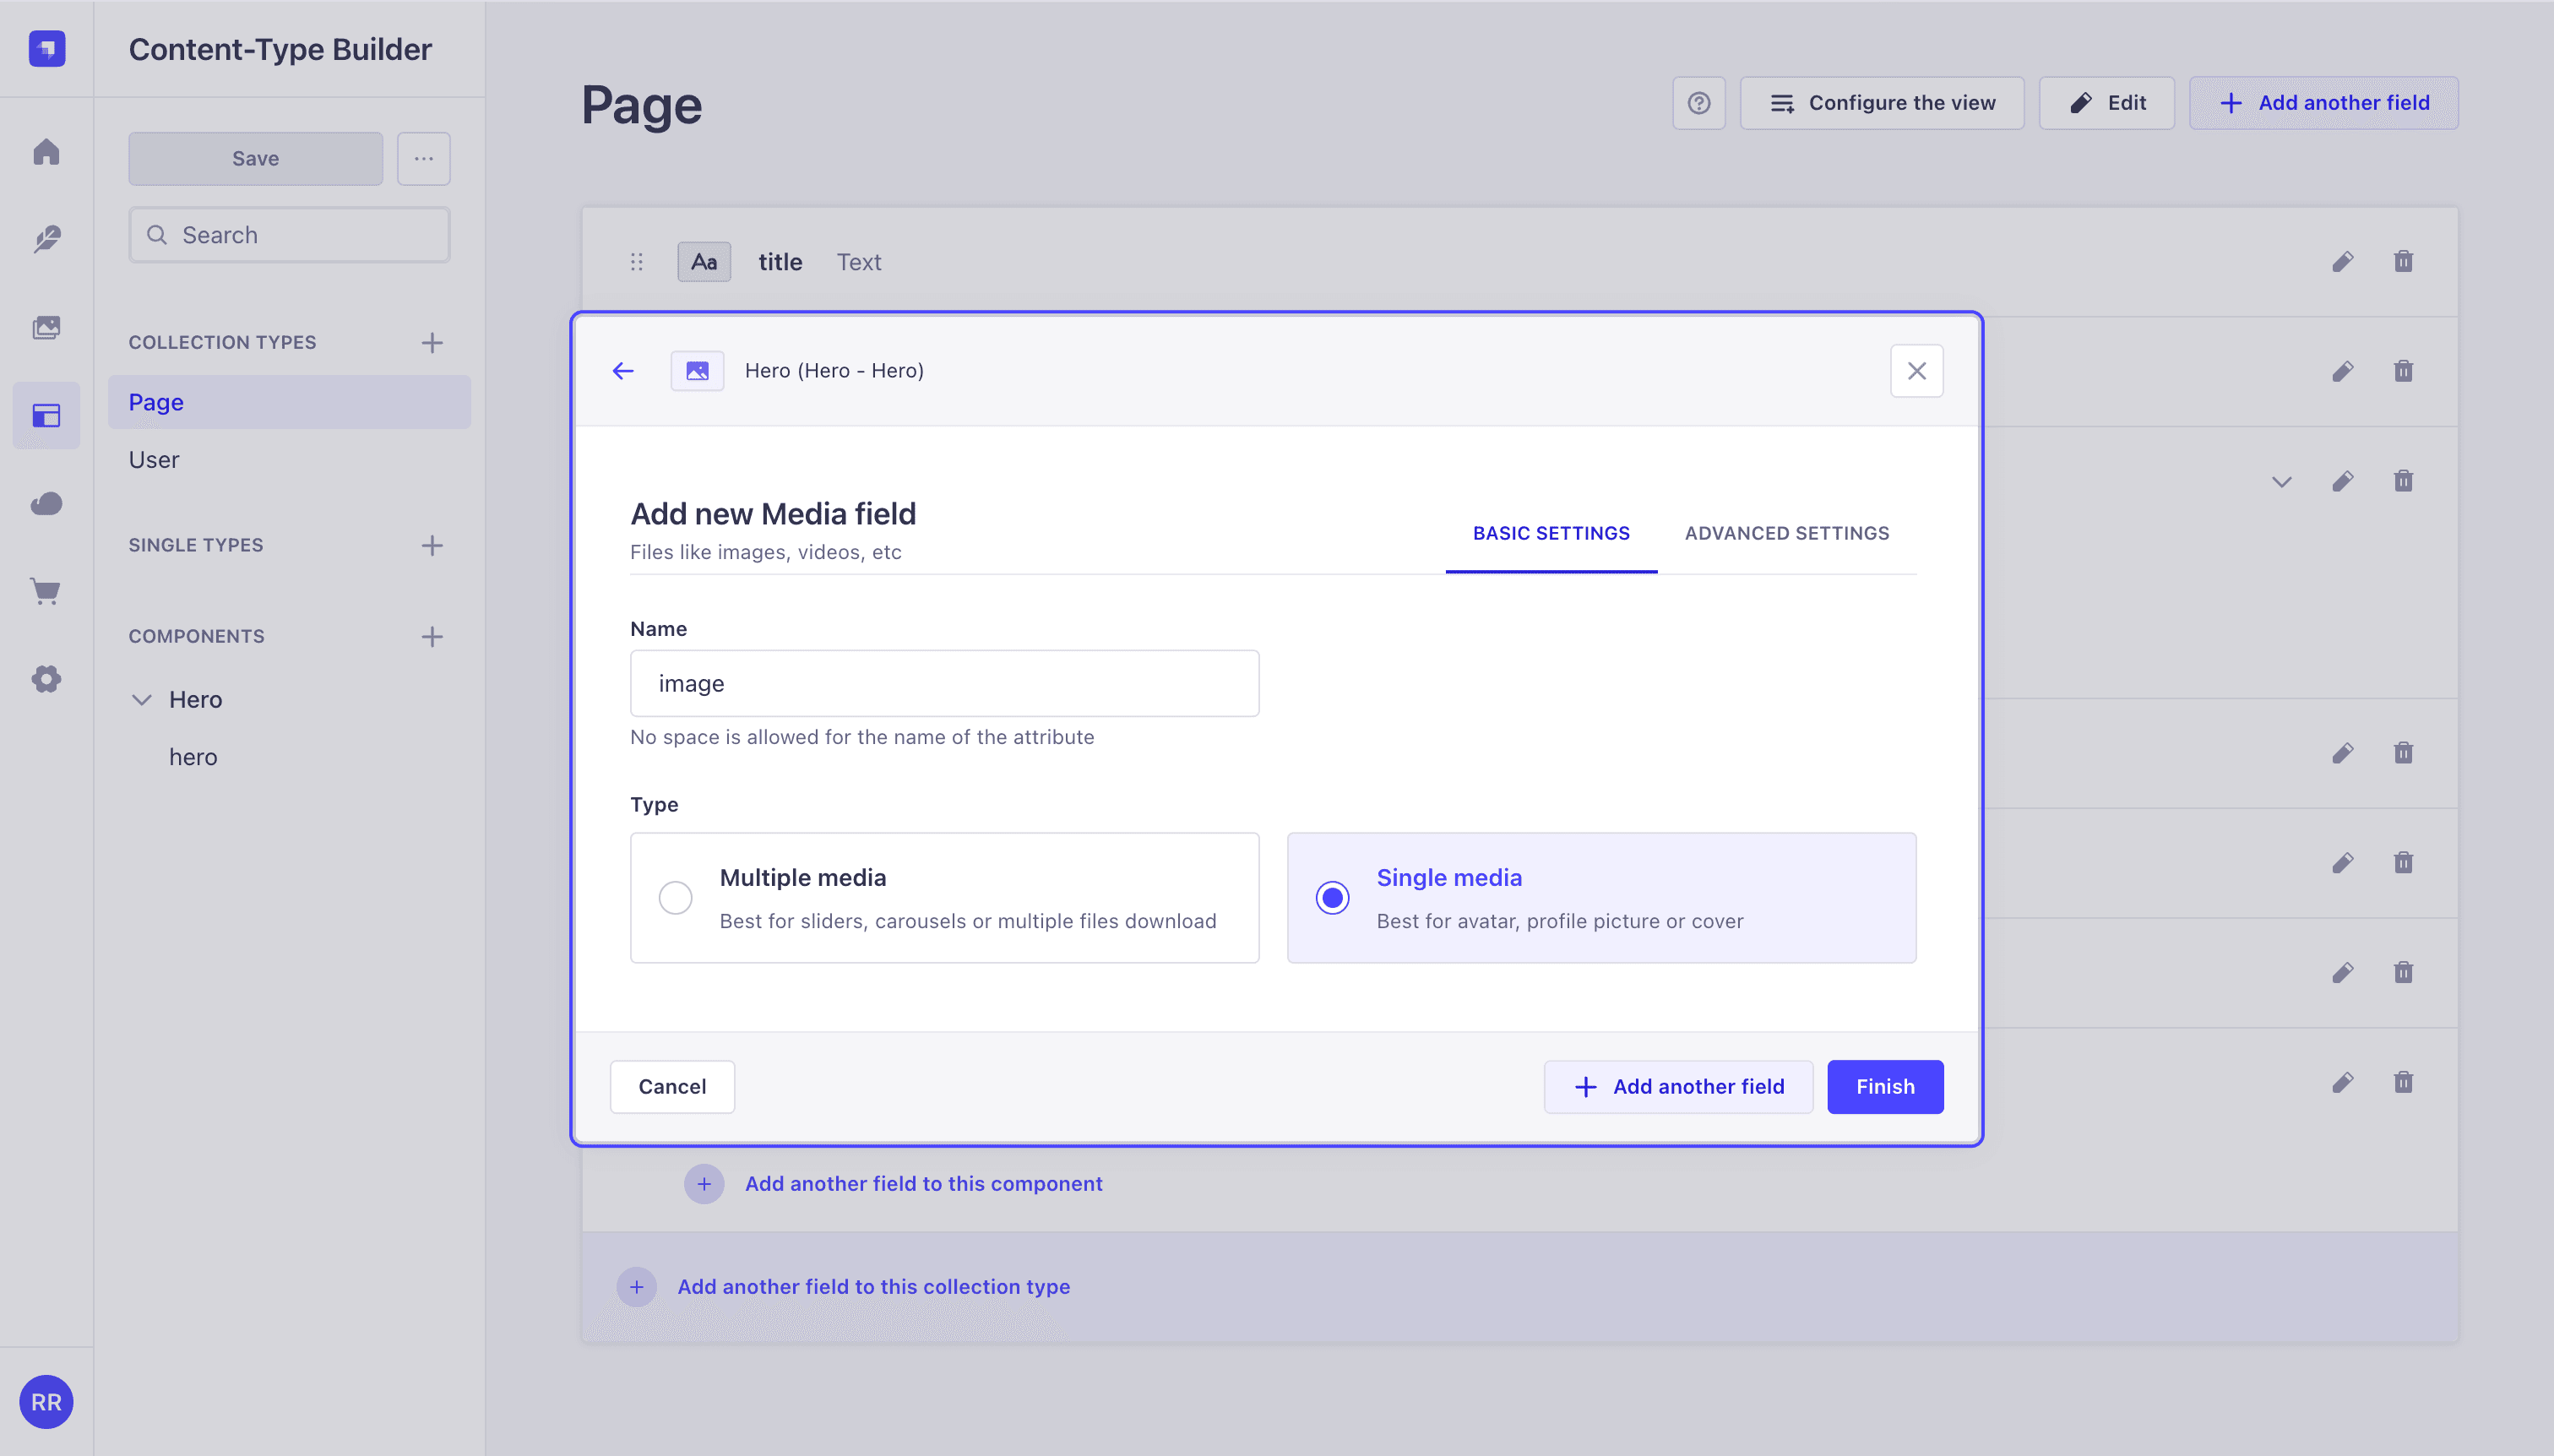Add a new single type plus icon
The width and height of the screenshot is (2554, 1456).
(x=432, y=545)
